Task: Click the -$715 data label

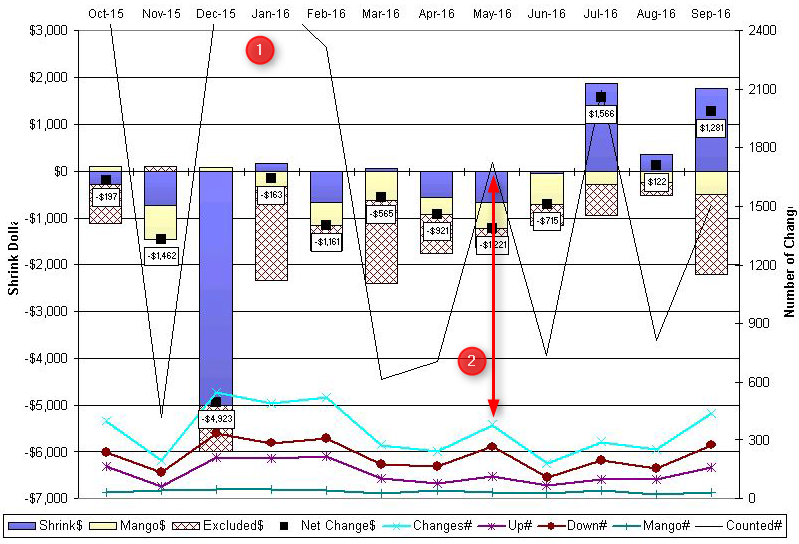Action: [x=547, y=221]
